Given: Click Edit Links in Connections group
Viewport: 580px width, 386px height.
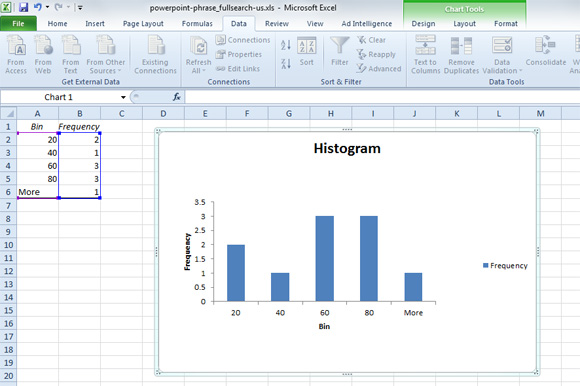Looking at the screenshot, I should [x=238, y=69].
